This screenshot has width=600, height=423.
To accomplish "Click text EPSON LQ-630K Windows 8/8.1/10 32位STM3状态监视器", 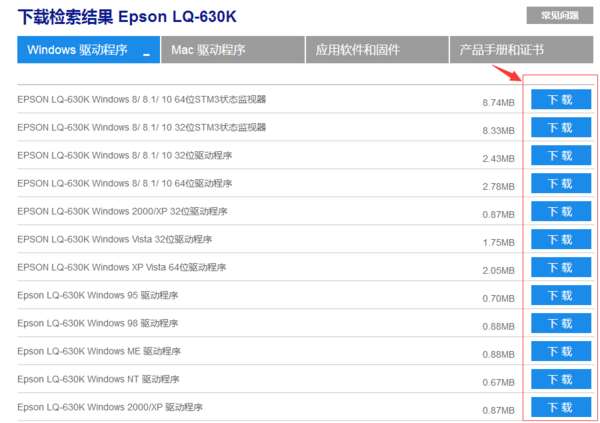I will tap(142, 127).
